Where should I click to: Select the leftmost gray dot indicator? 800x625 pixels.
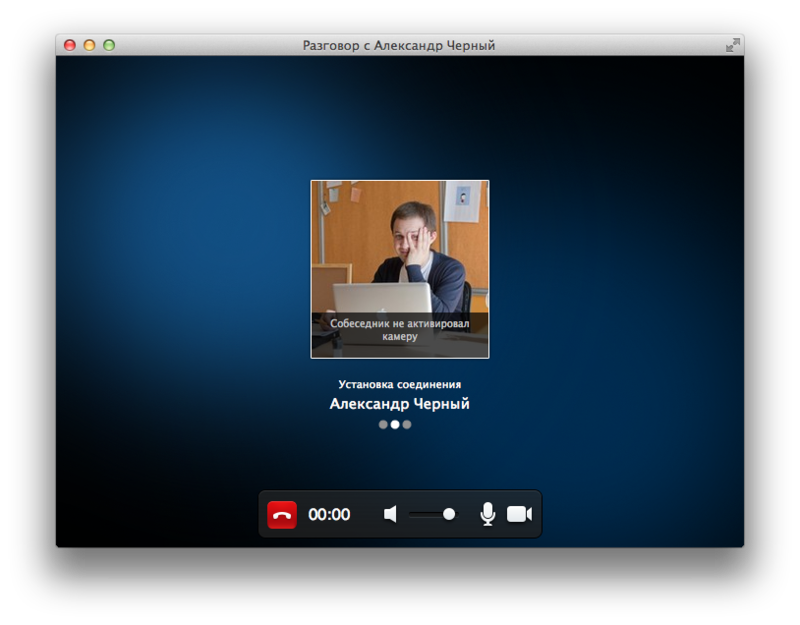point(383,424)
